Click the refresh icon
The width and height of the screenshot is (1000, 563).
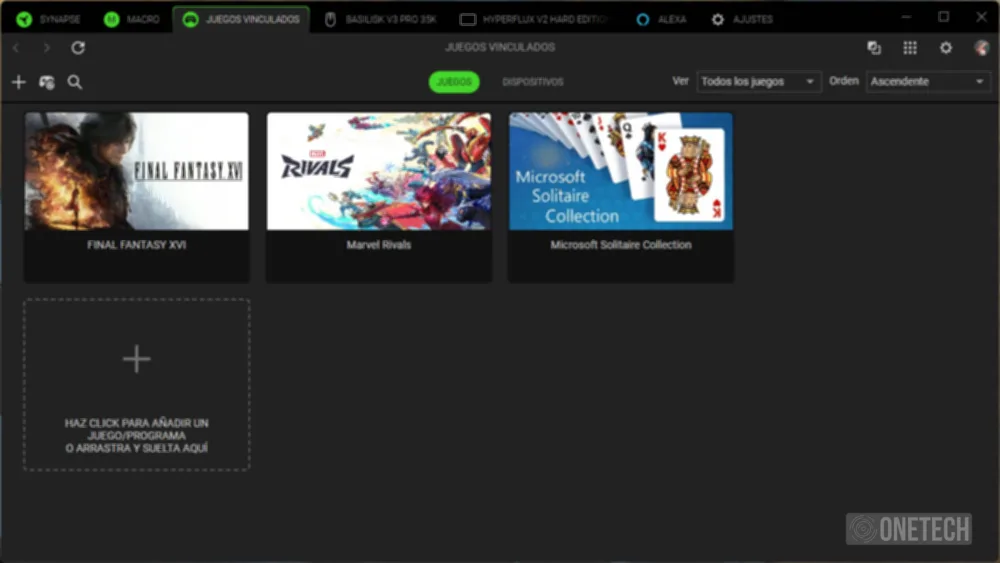coord(78,48)
